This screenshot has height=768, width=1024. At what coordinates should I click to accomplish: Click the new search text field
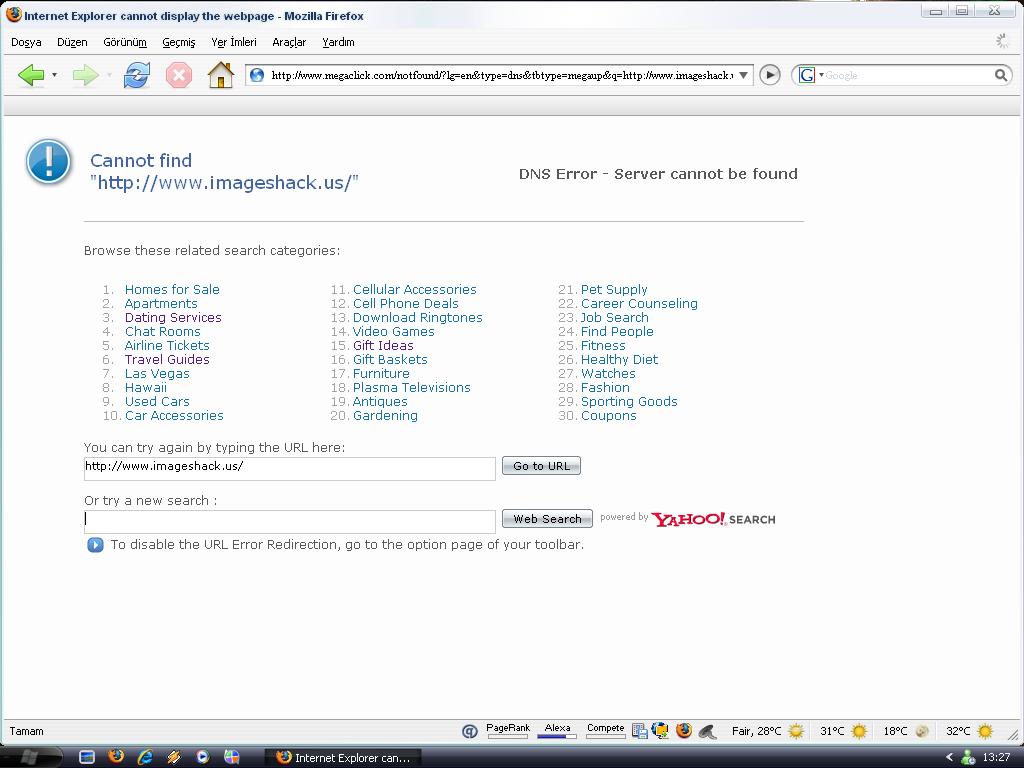coord(289,521)
